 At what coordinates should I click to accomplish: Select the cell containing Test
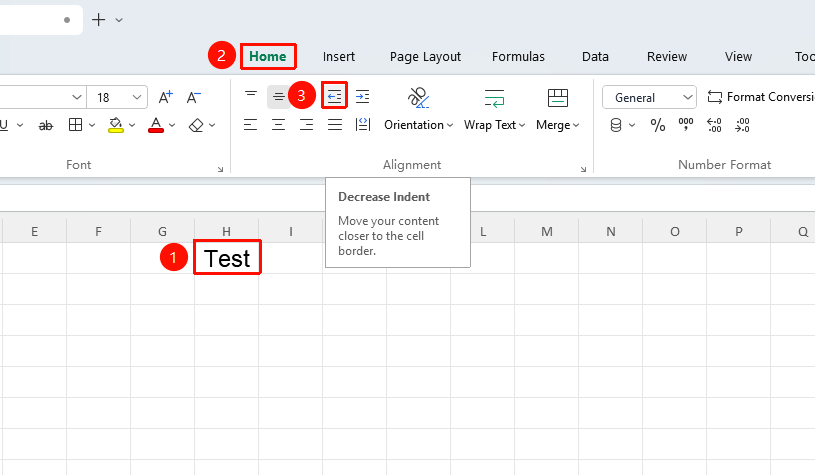(227, 258)
